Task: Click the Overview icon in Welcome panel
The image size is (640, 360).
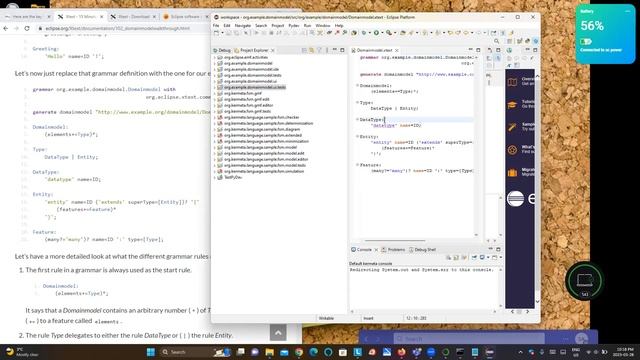Action: pyautogui.click(x=512, y=82)
